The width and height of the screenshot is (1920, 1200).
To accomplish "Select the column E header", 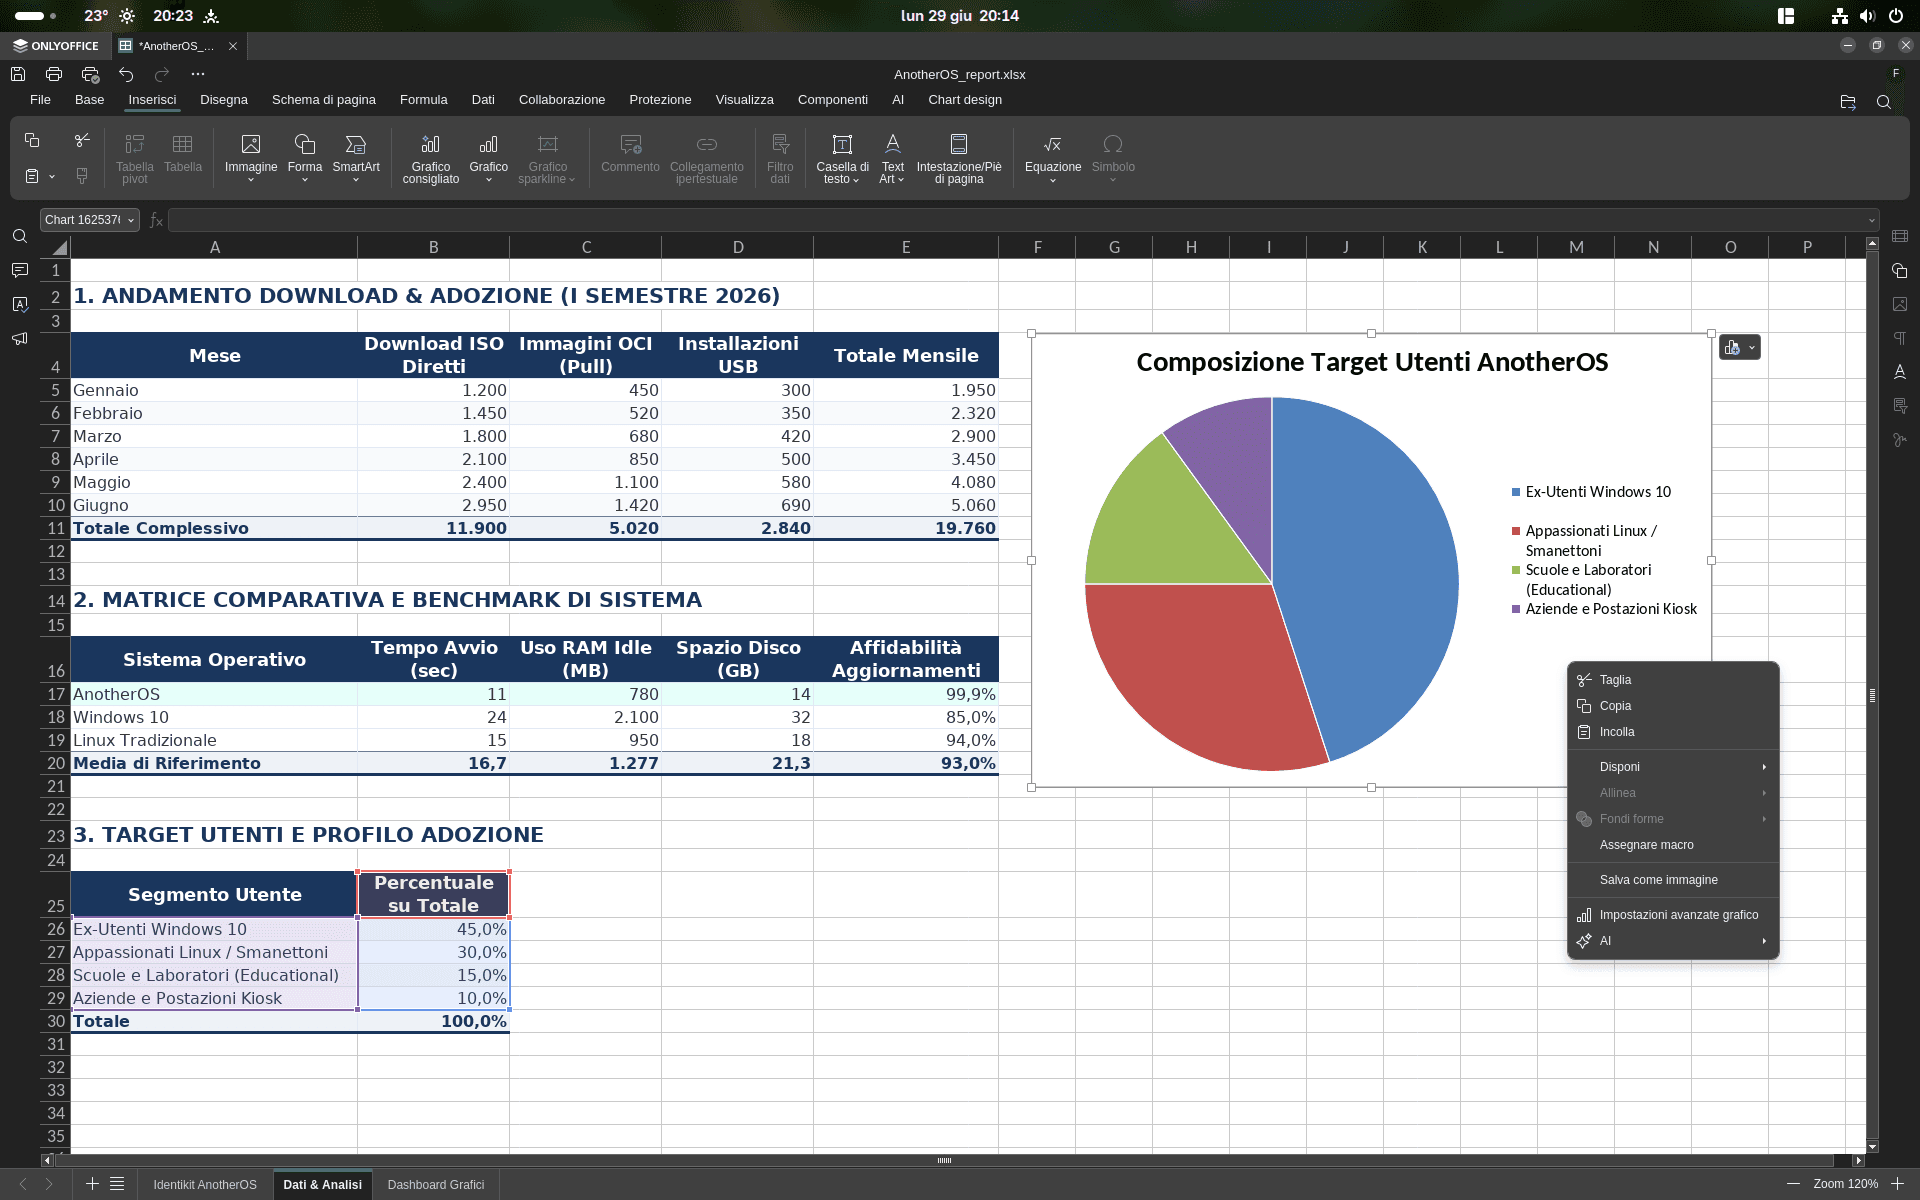I will (906, 247).
